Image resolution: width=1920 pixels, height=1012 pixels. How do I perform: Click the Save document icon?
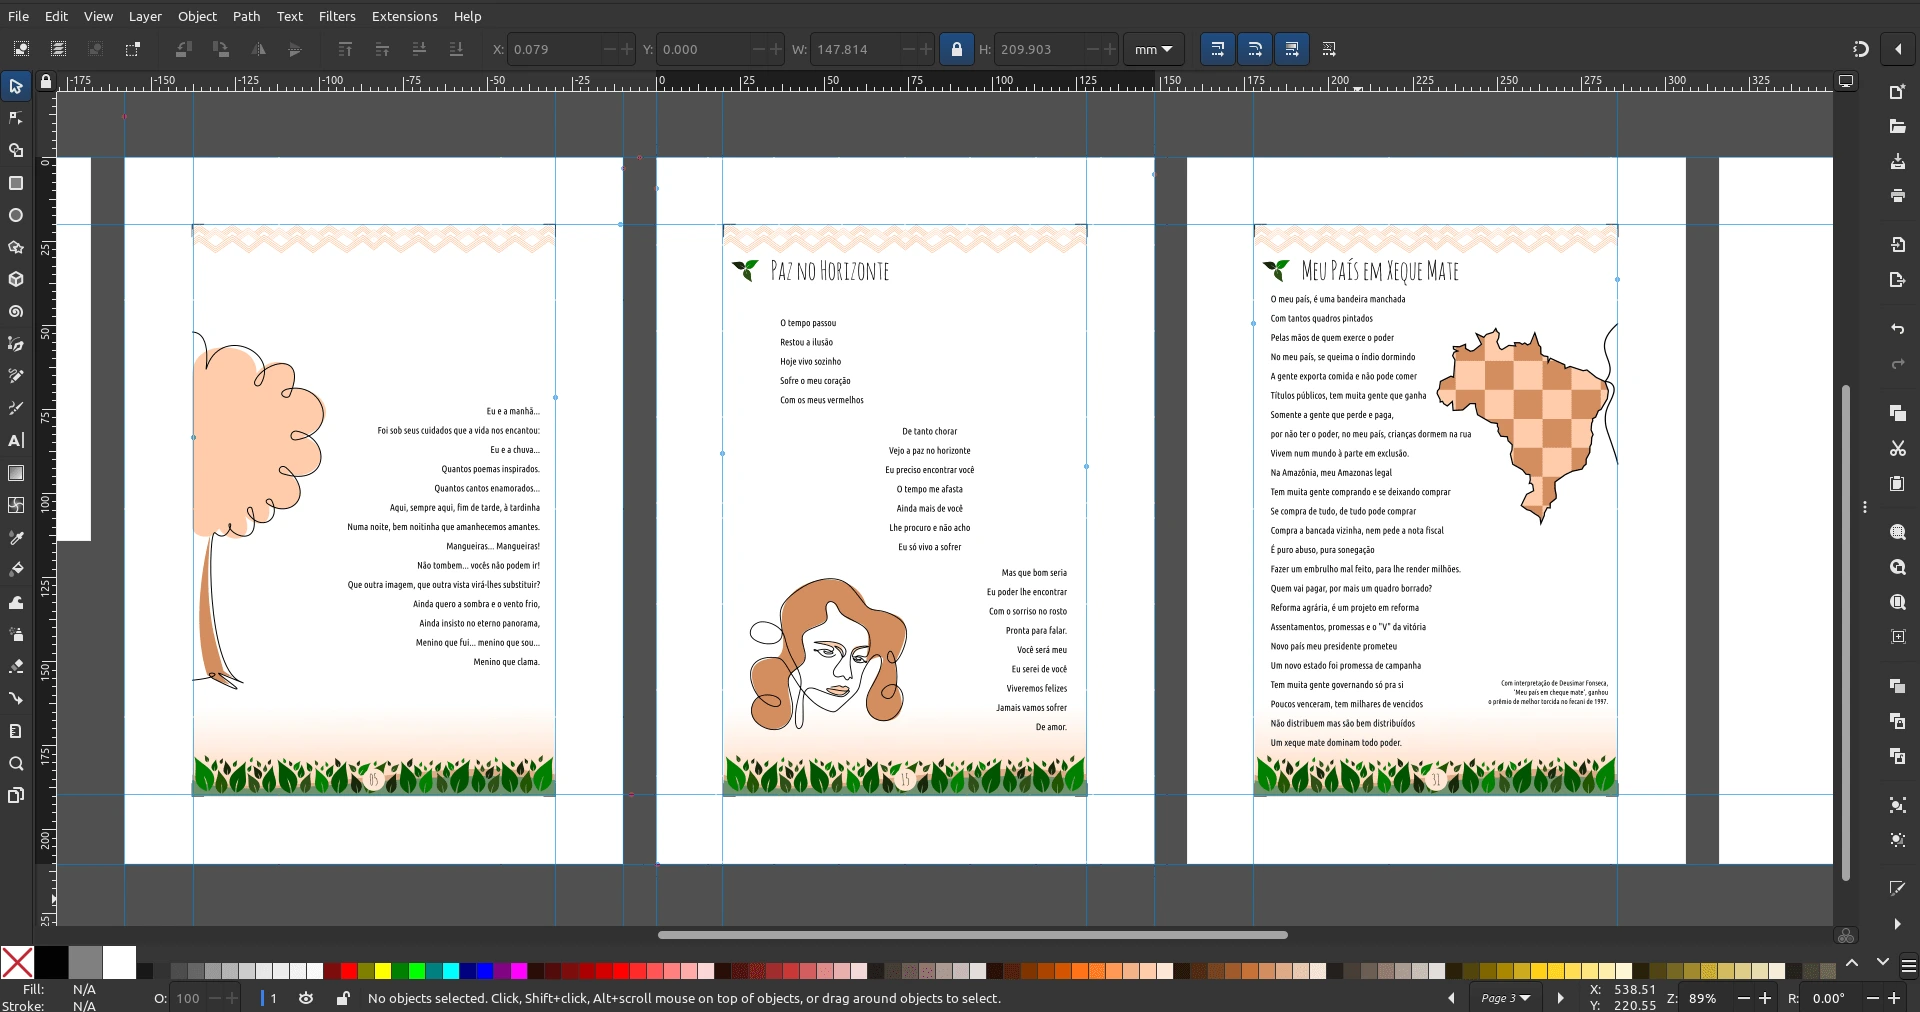point(1897,161)
